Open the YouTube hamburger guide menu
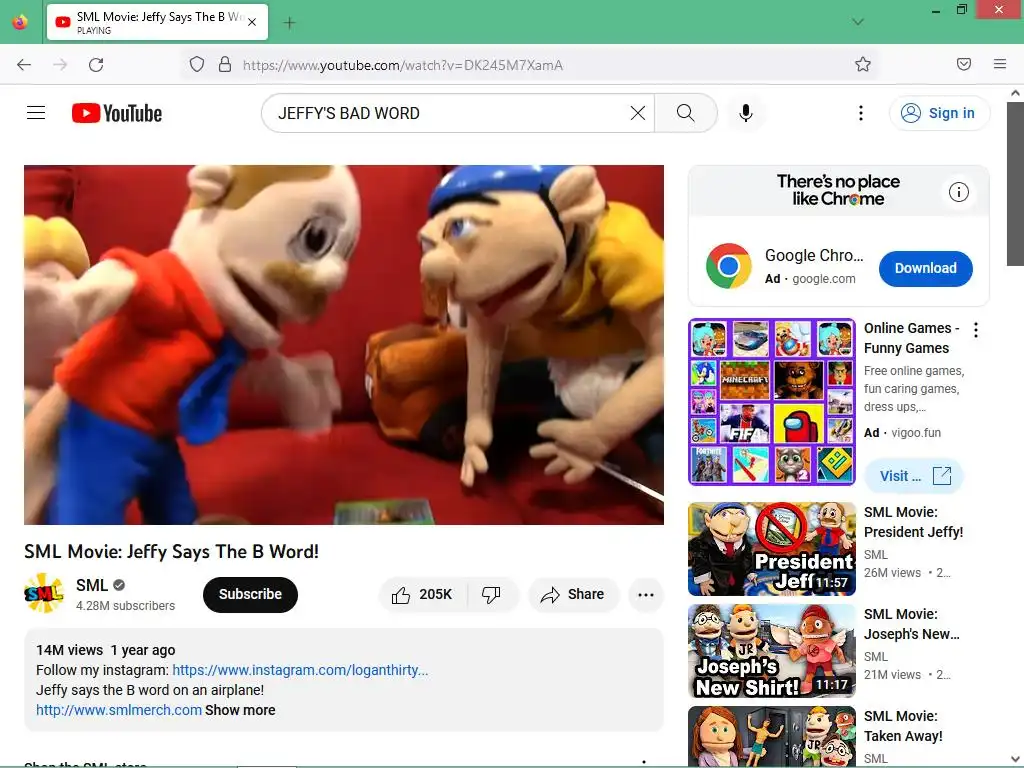 click(x=36, y=113)
